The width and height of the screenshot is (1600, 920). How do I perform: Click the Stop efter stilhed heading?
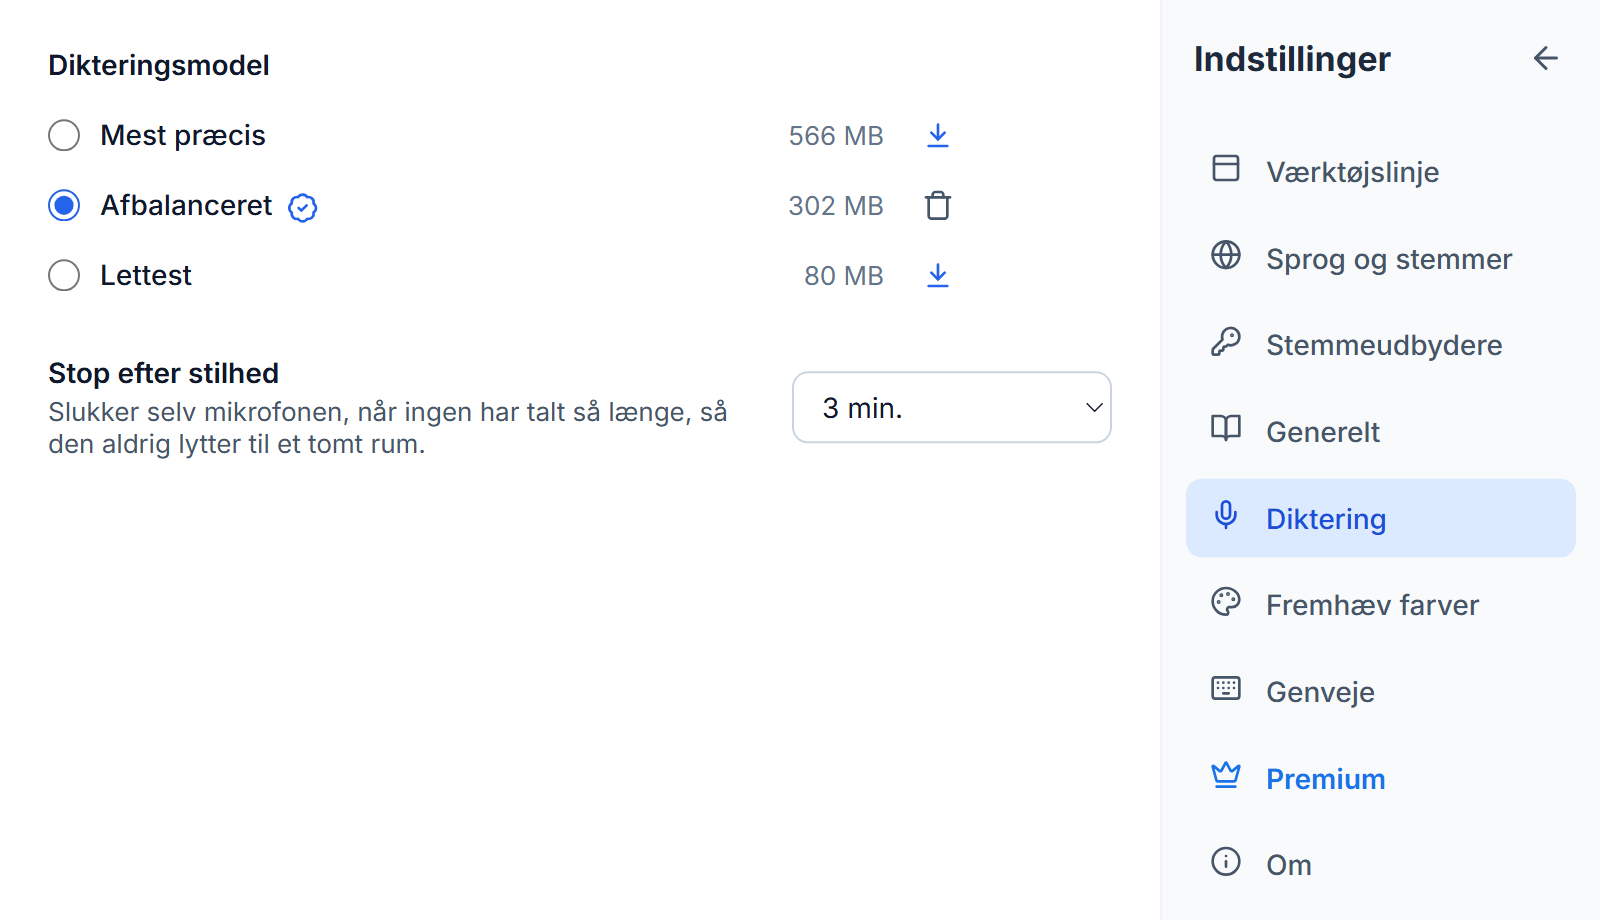[x=164, y=373]
